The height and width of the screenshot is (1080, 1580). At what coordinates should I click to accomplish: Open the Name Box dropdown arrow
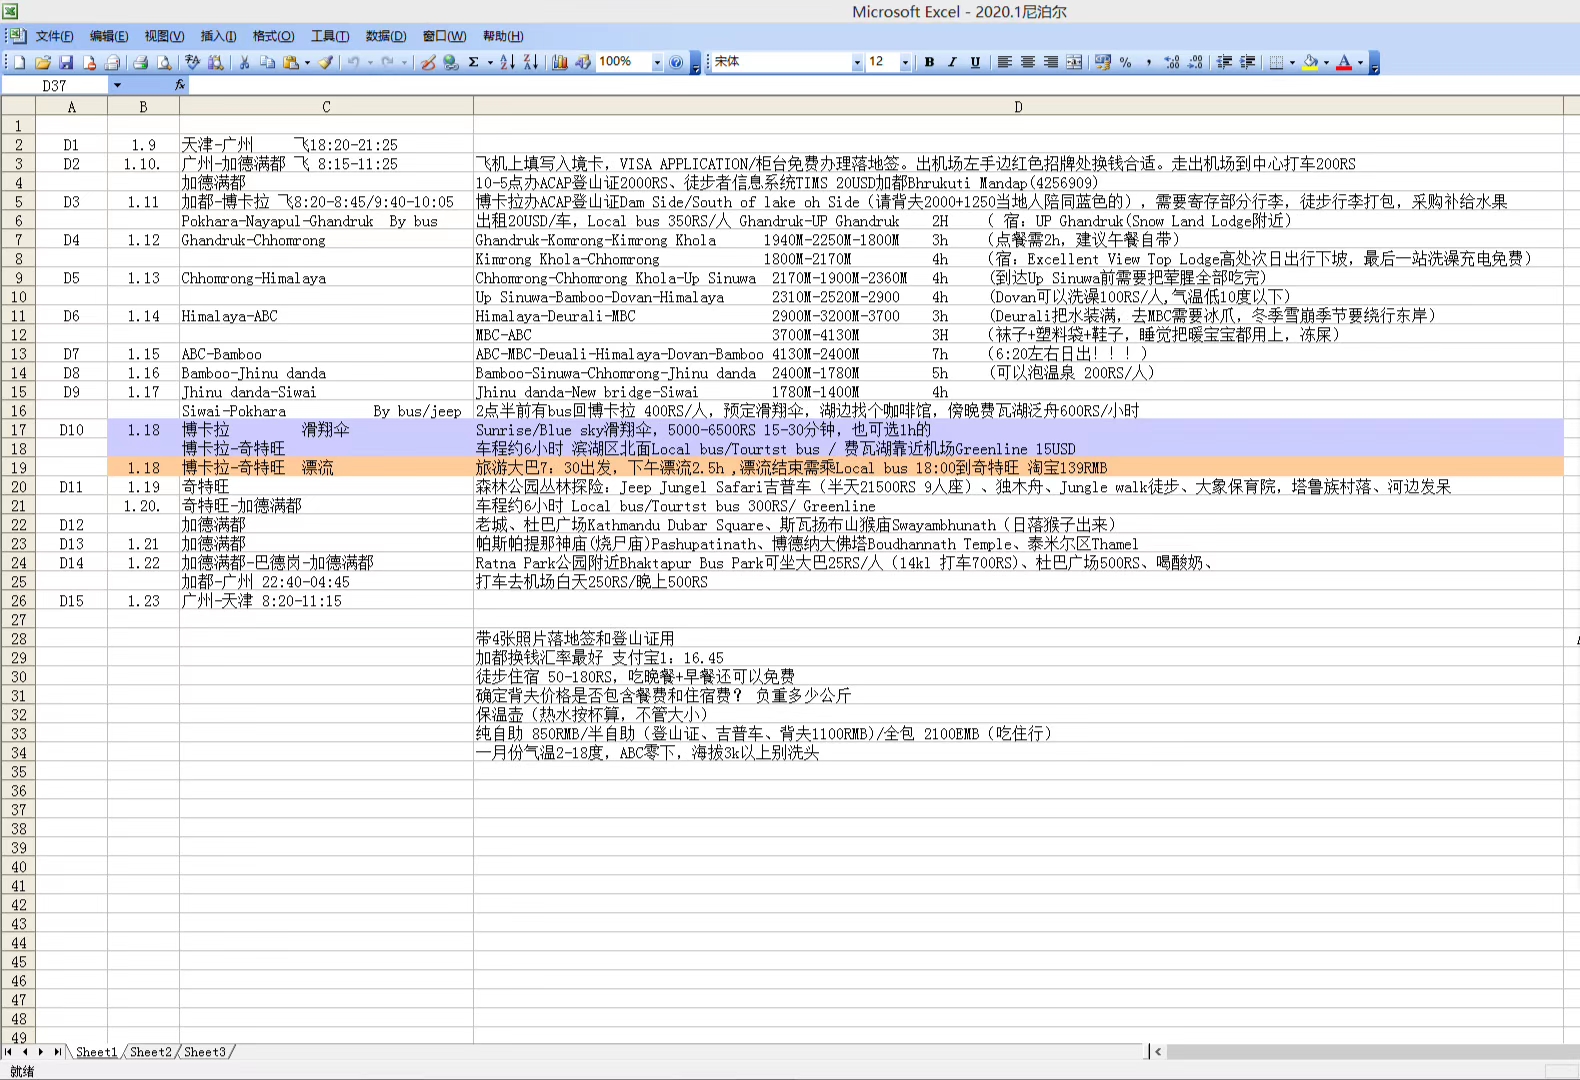click(117, 85)
